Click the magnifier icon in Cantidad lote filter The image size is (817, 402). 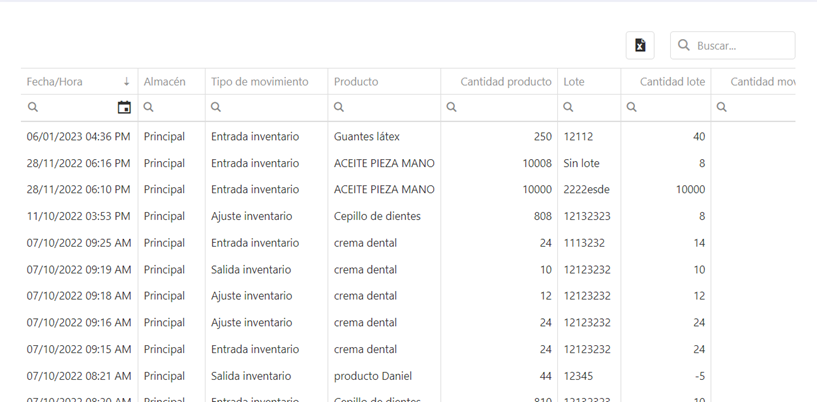coord(632,107)
